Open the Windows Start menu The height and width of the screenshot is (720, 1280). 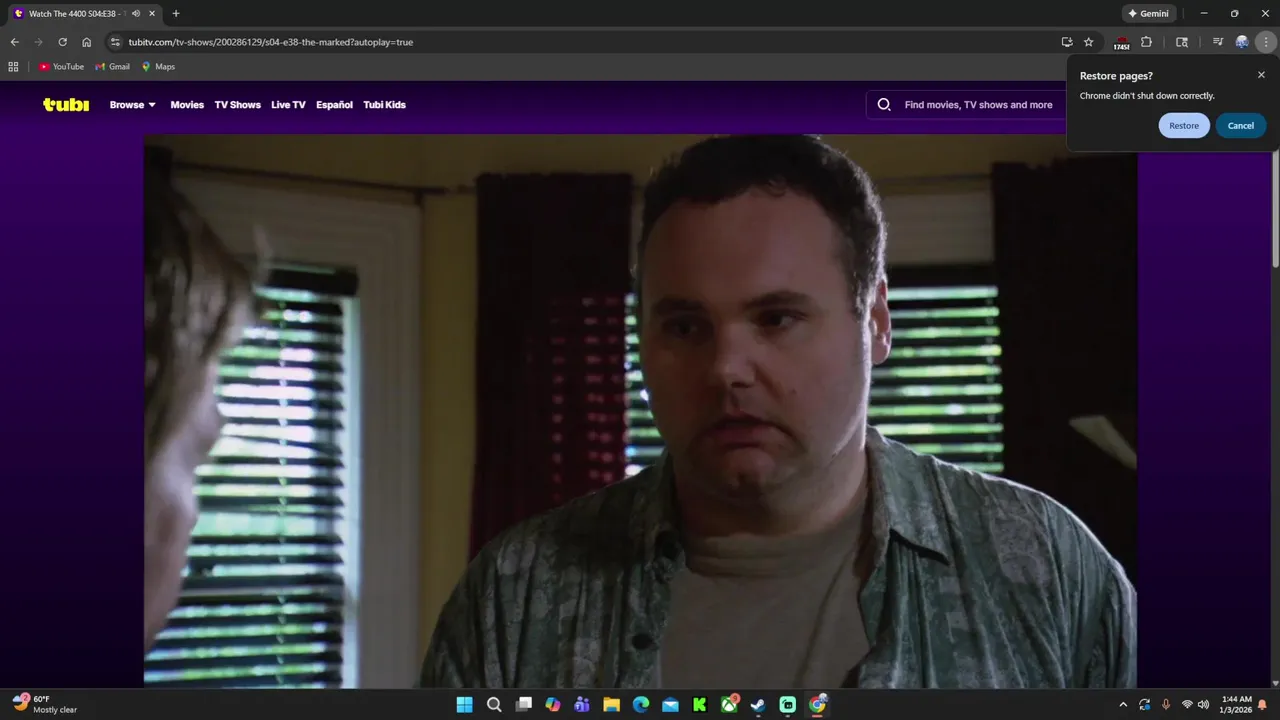(465, 705)
